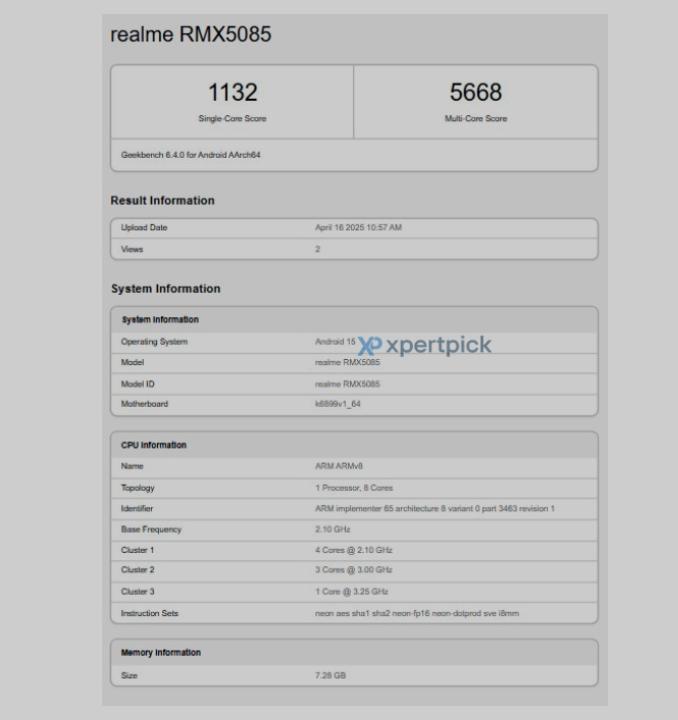
Task: Click the Topology value 1 Processor, 8 Cores
Action: pos(355,488)
